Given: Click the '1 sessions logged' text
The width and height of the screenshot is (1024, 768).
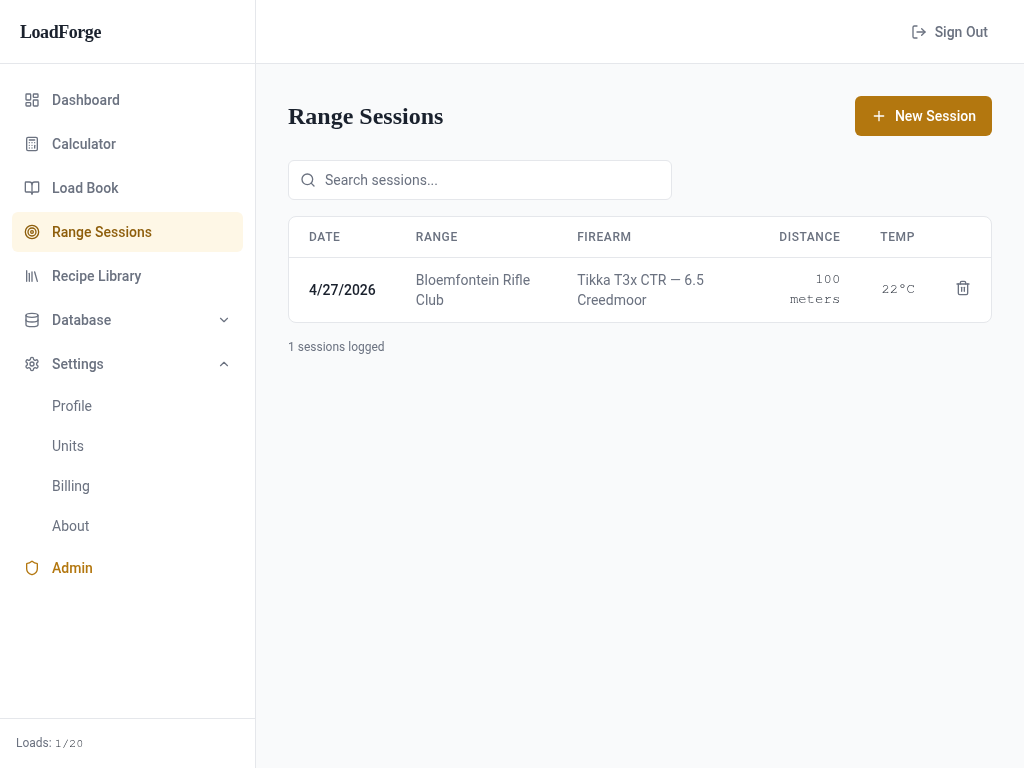Looking at the screenshot, I should [336, 347].
